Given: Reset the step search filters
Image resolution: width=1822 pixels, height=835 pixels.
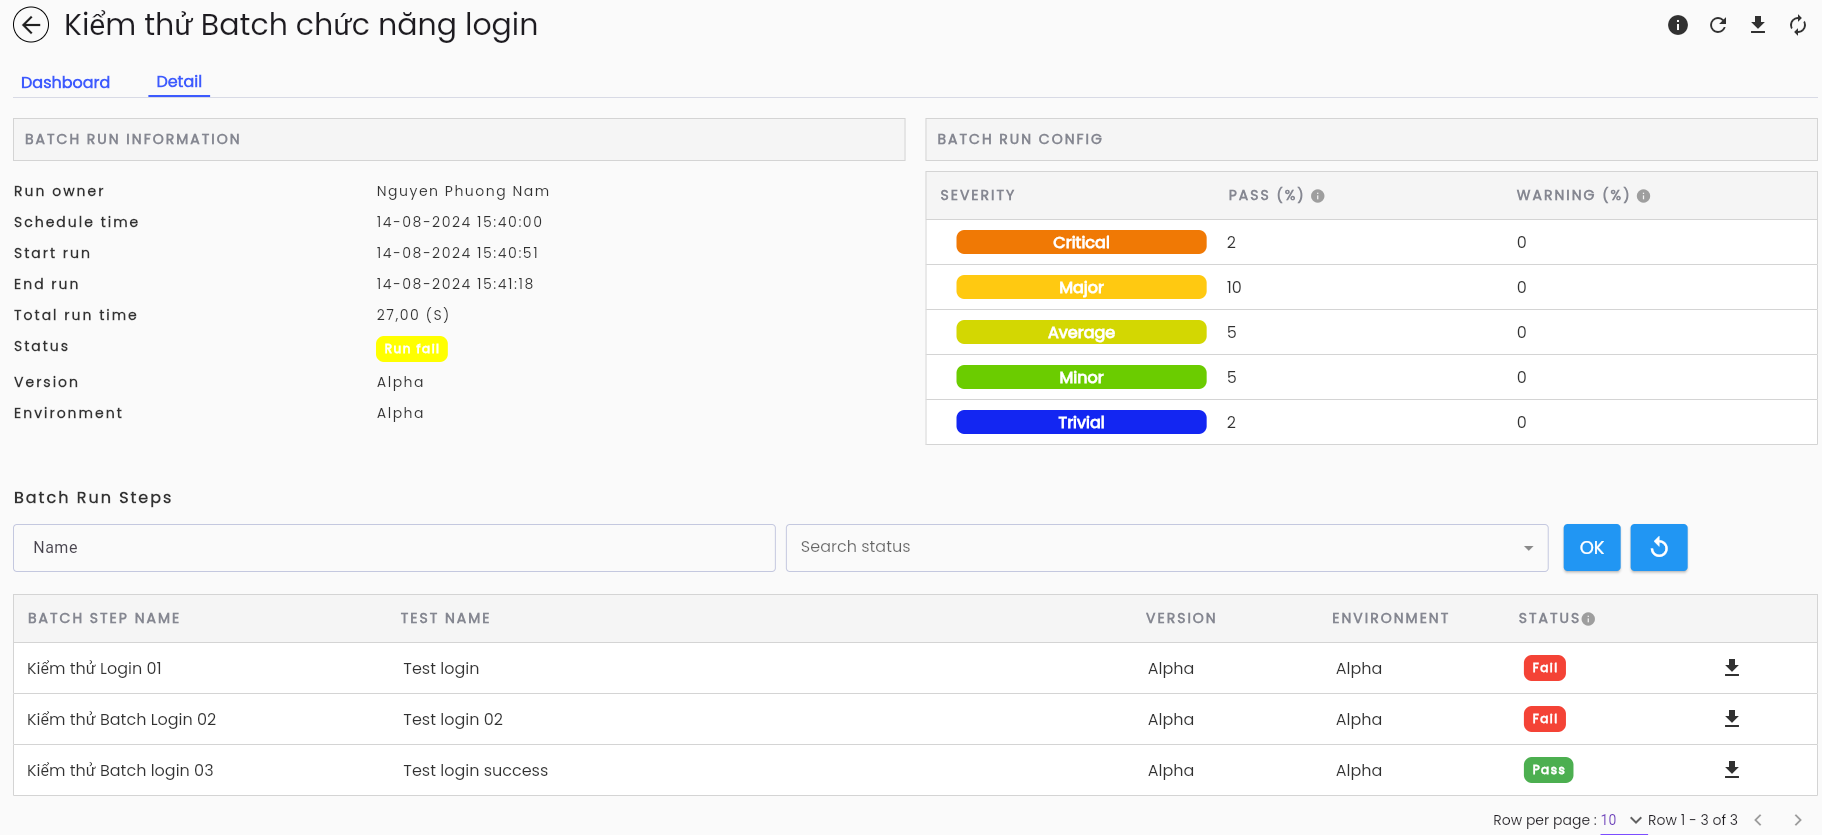Looking at the screenshot, I should 1659,548.
